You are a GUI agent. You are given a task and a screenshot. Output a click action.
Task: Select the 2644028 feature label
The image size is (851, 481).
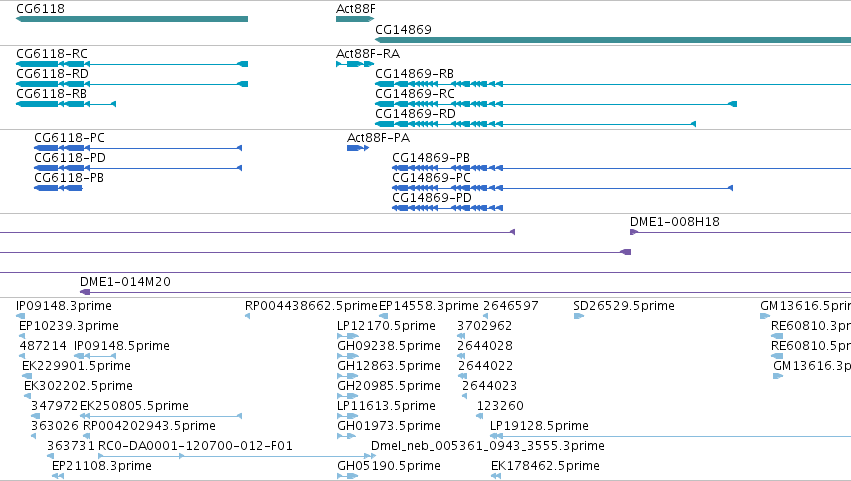click(x=485, y=346)
